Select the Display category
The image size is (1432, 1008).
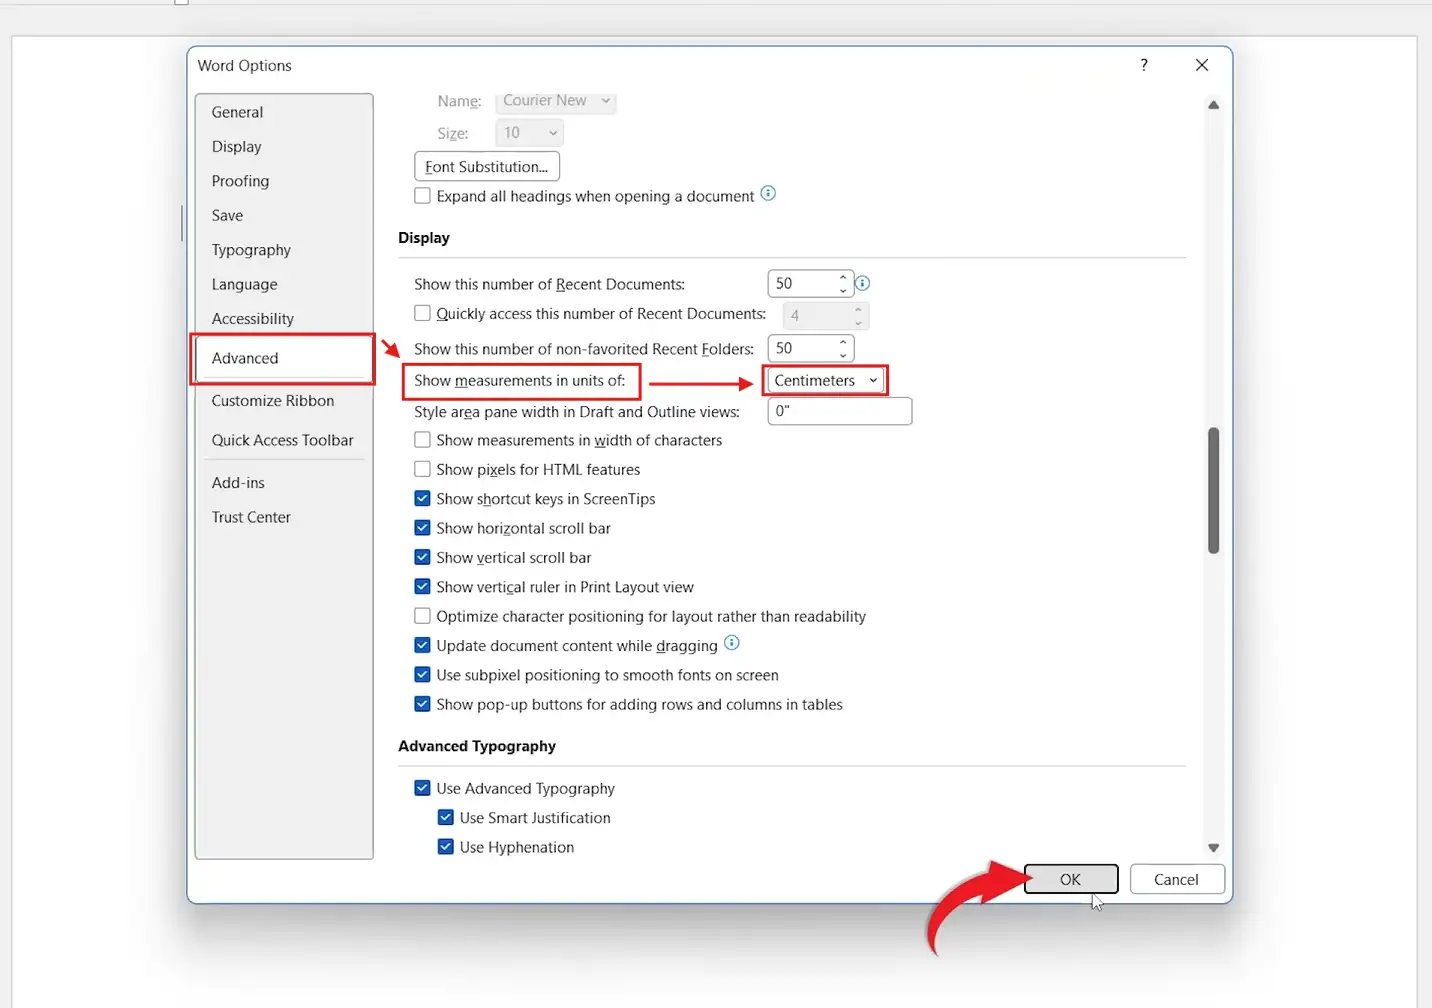pyautogui.click(x=284, y=146)
